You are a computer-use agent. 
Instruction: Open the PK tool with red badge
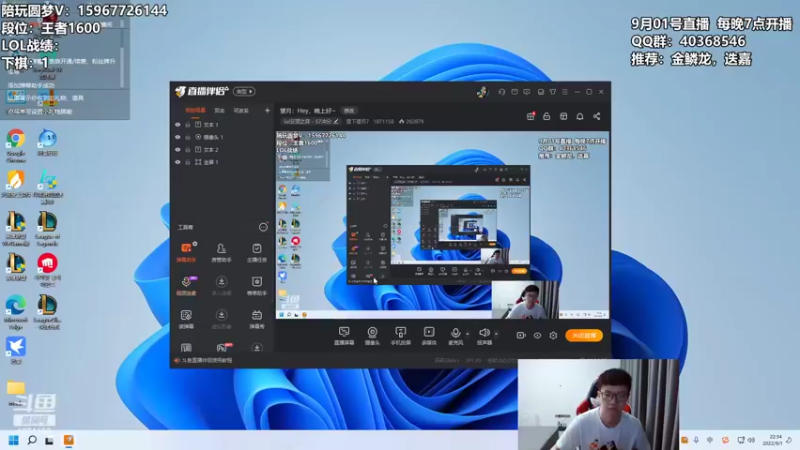222,347
